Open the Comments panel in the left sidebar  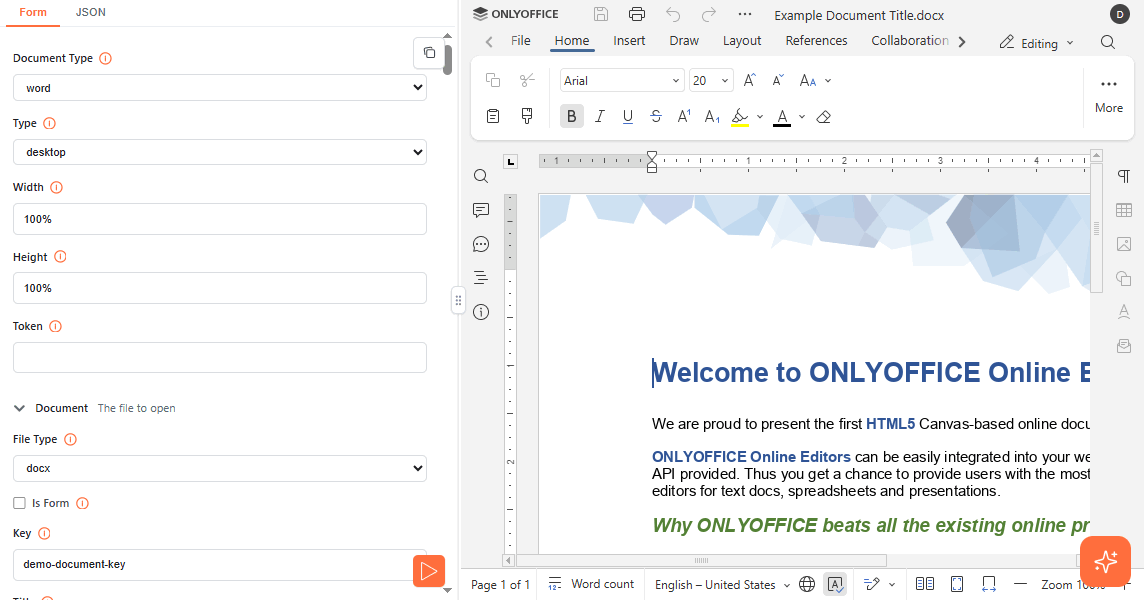[x=481, y=210]
